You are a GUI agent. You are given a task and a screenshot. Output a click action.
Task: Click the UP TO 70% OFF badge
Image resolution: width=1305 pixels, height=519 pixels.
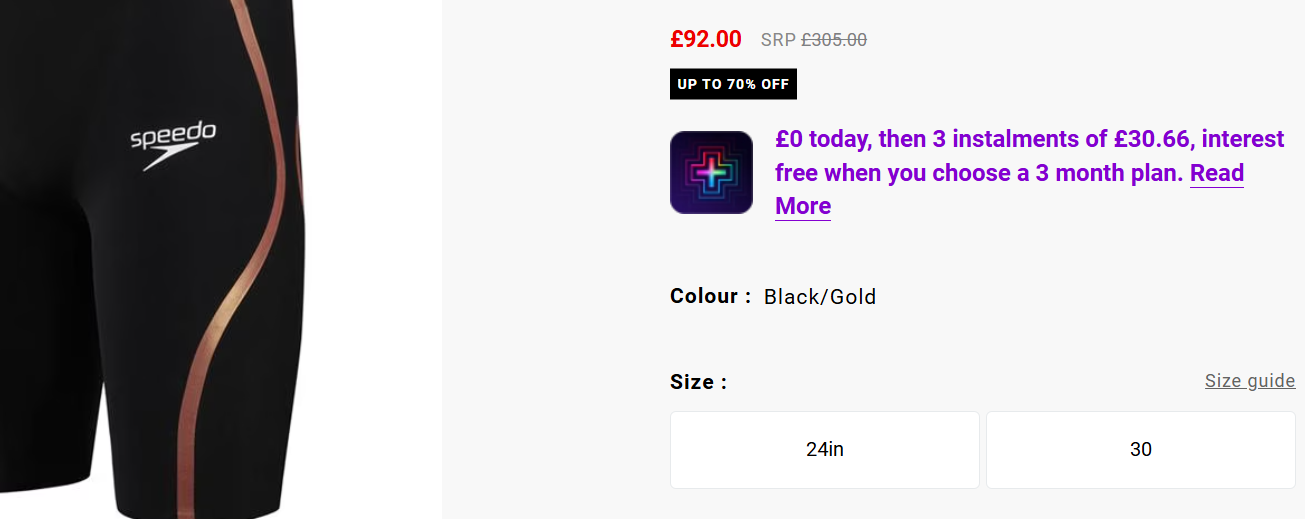pyautogui.click(x=733, y=84)
